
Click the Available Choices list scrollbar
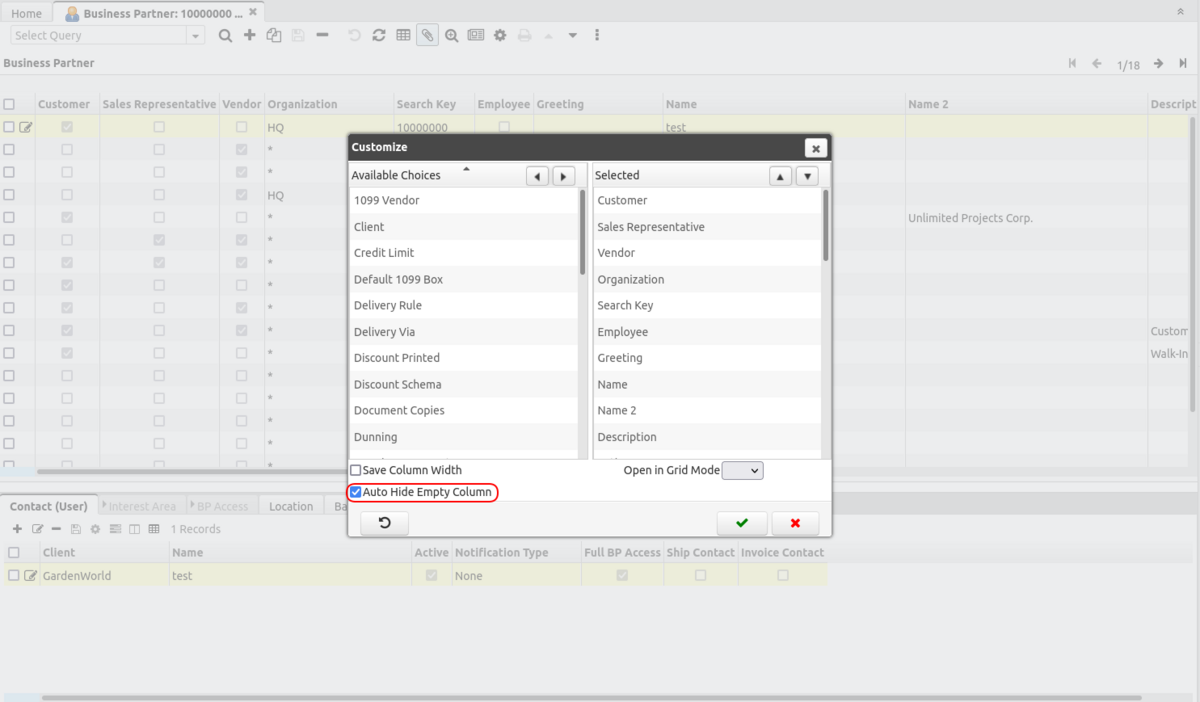tap(583, 232)
